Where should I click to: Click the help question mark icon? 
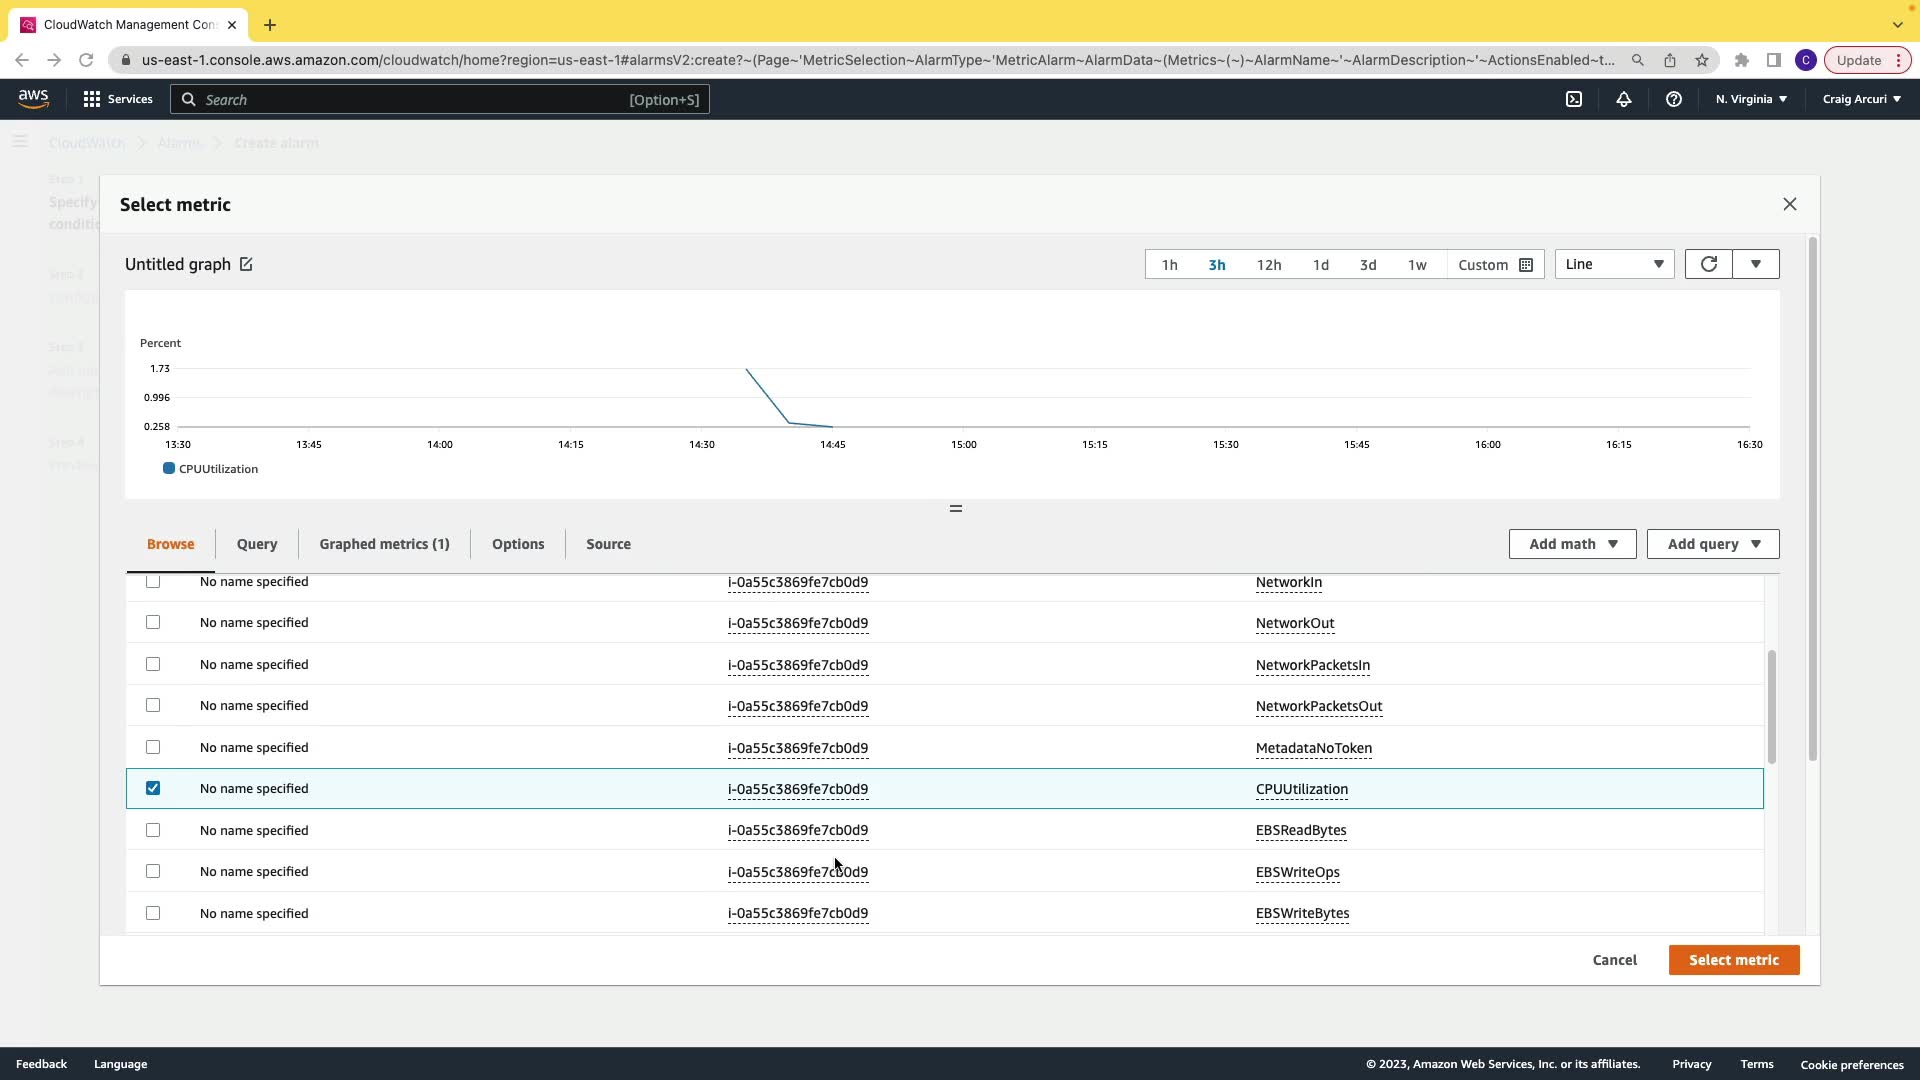click(1674, 99)
